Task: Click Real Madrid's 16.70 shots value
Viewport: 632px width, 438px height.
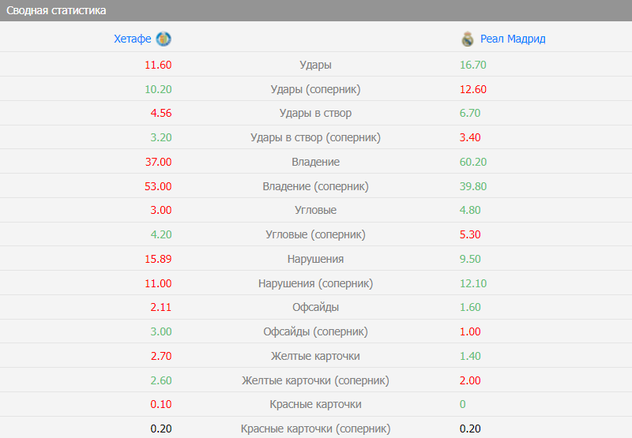Action: tap(473, 65)
